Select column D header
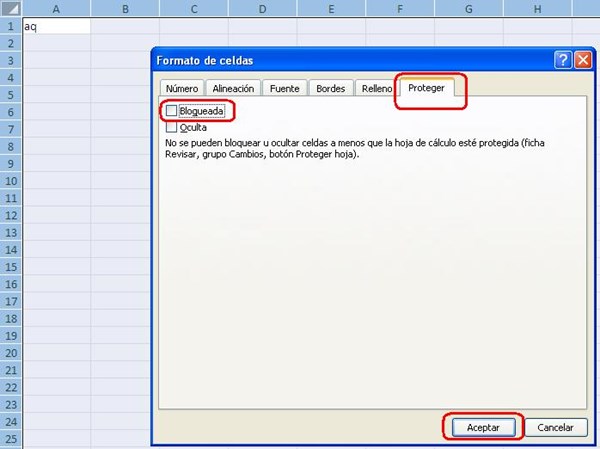Image resolution: width=600 pixels, height=449 pixels. coord(262,8)
